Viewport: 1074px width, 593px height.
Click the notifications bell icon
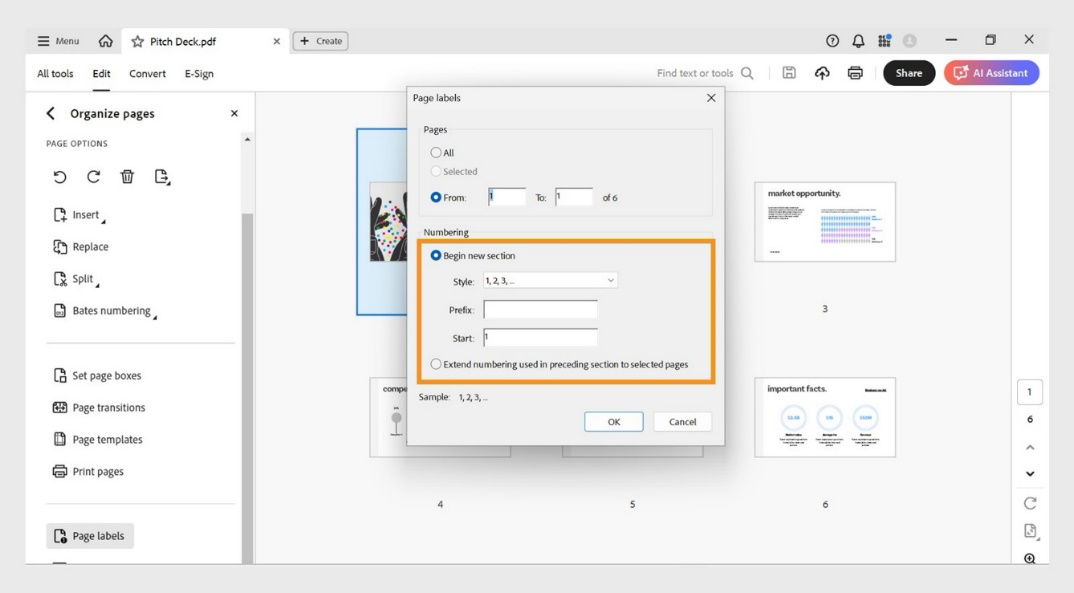[x=857, y=39]
